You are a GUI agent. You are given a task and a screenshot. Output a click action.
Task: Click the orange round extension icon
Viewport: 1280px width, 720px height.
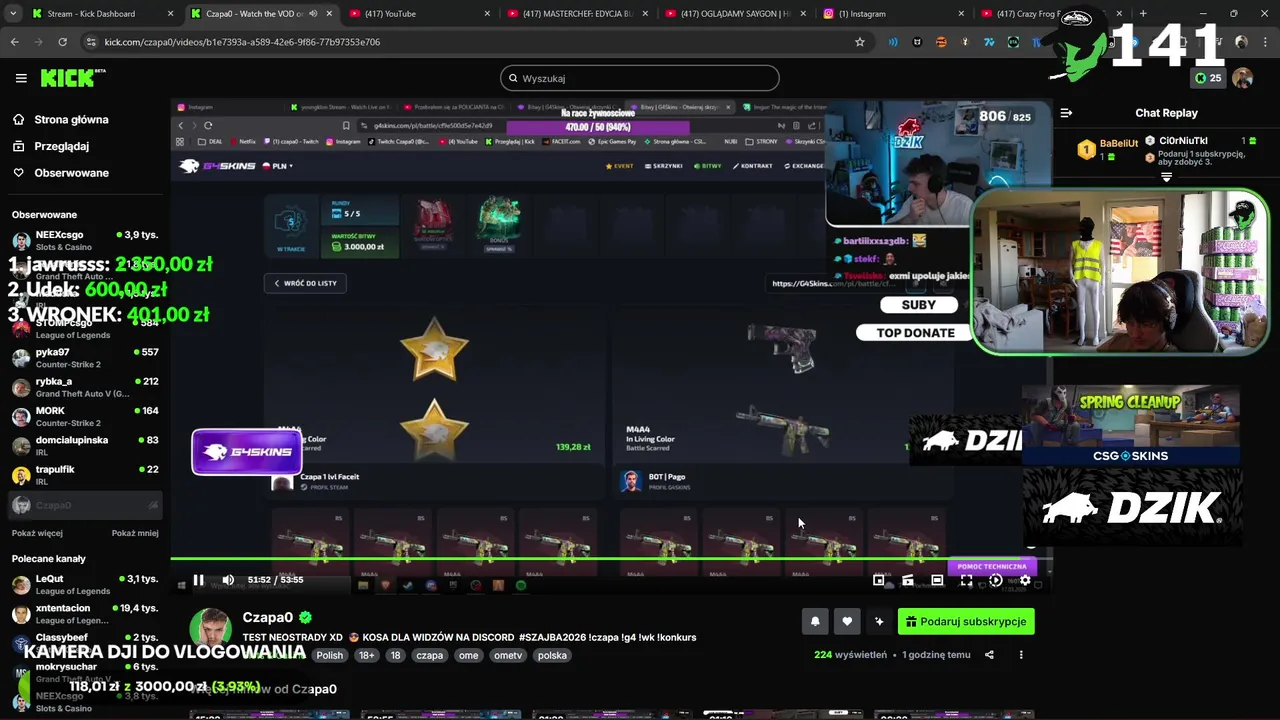click(941, 42)
